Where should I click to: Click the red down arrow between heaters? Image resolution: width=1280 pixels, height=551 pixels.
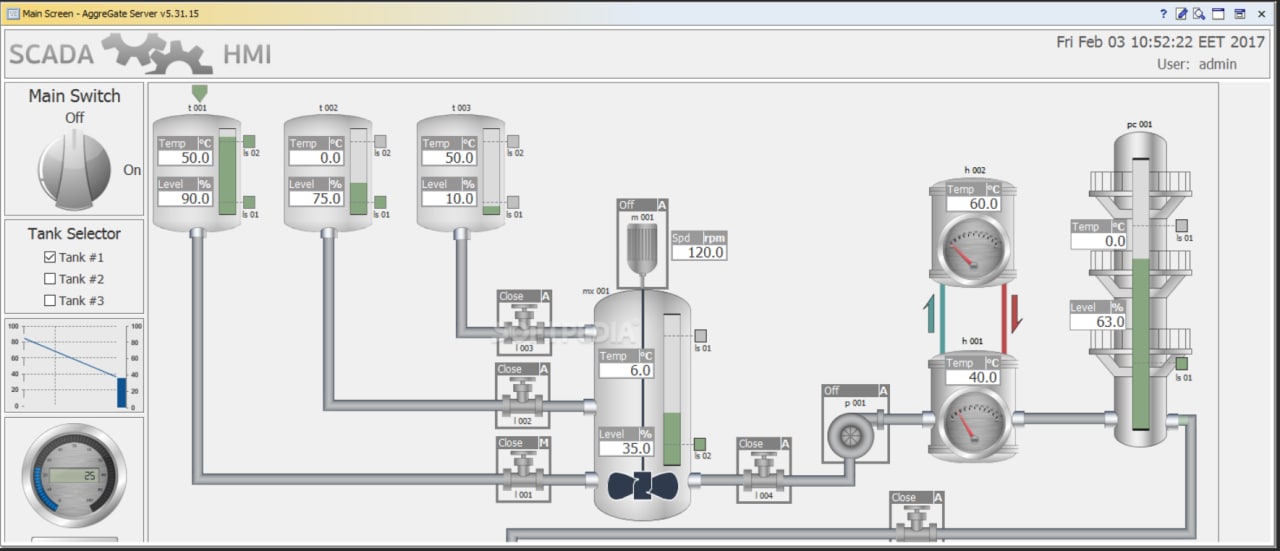(1016, 314)
